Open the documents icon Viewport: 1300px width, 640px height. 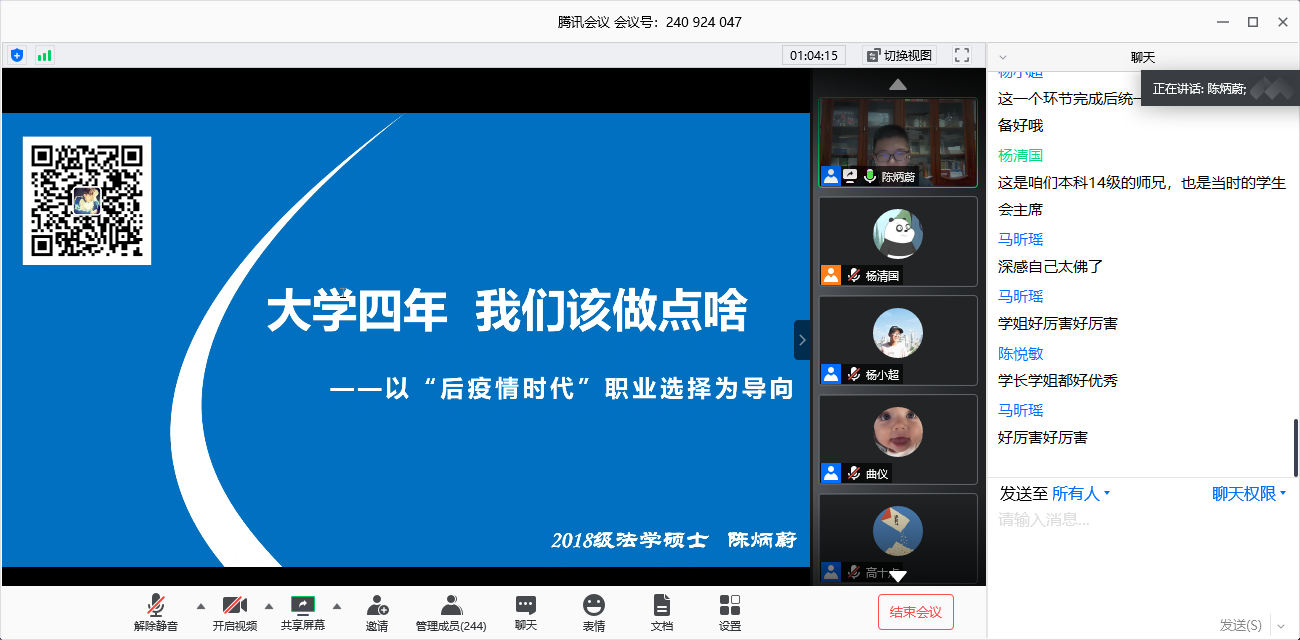click(x=661, y=612)
